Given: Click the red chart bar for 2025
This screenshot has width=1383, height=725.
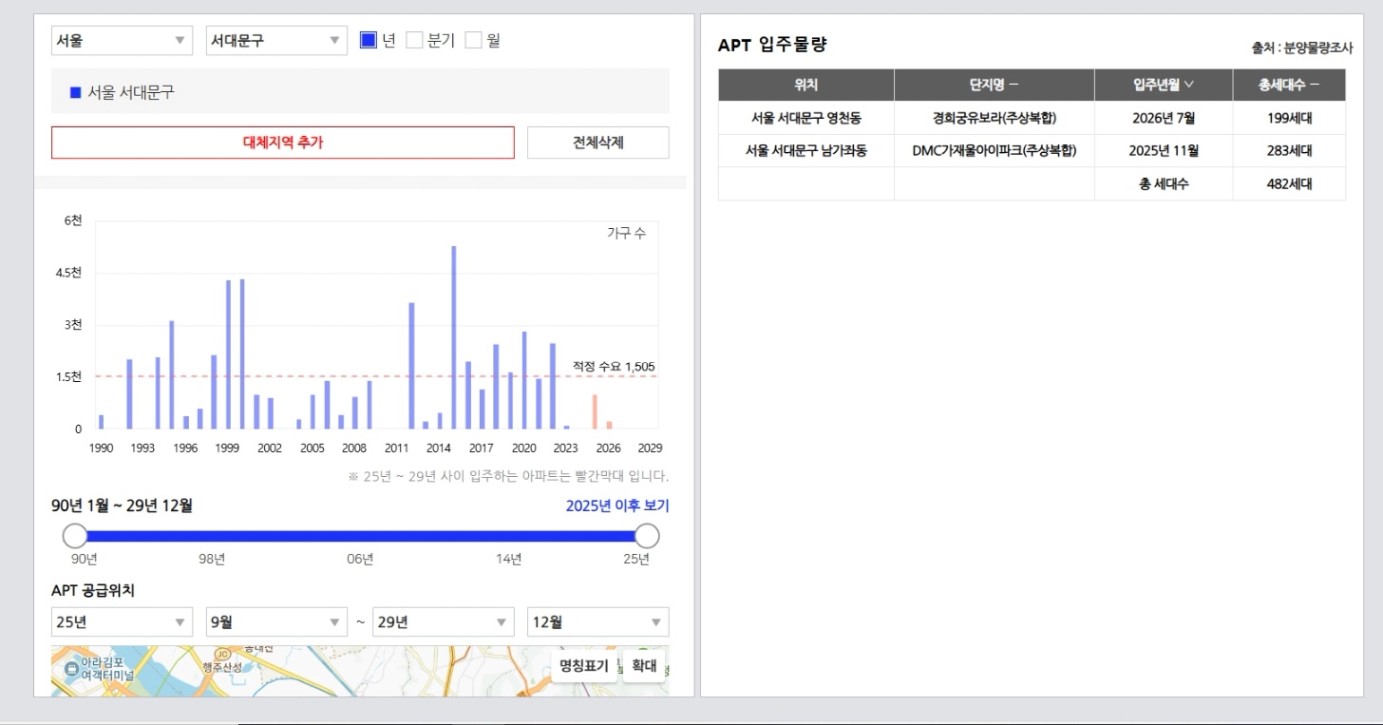Looking at the screenshot, I should click(595, 412).
